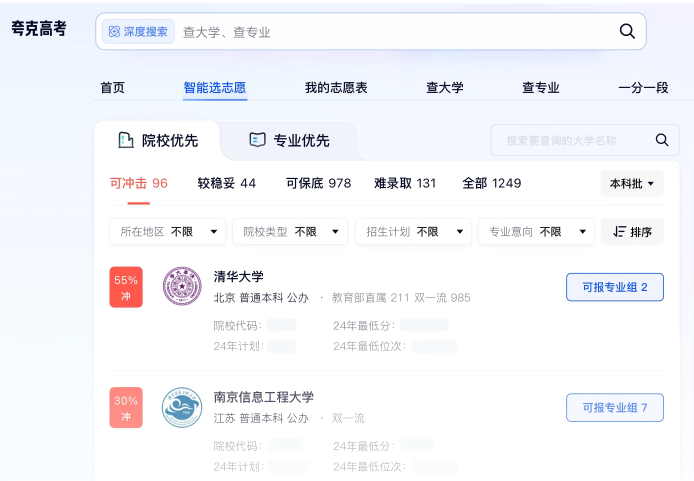This screenshot has width=694, height=481.
Task: Select 智能选志愿 tab
Action: (x=215, y=88)
